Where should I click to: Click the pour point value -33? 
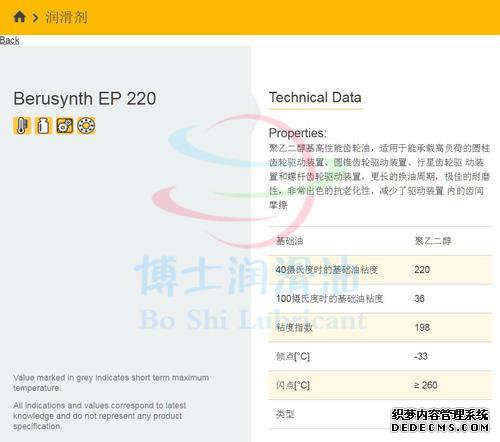(421, 356)
